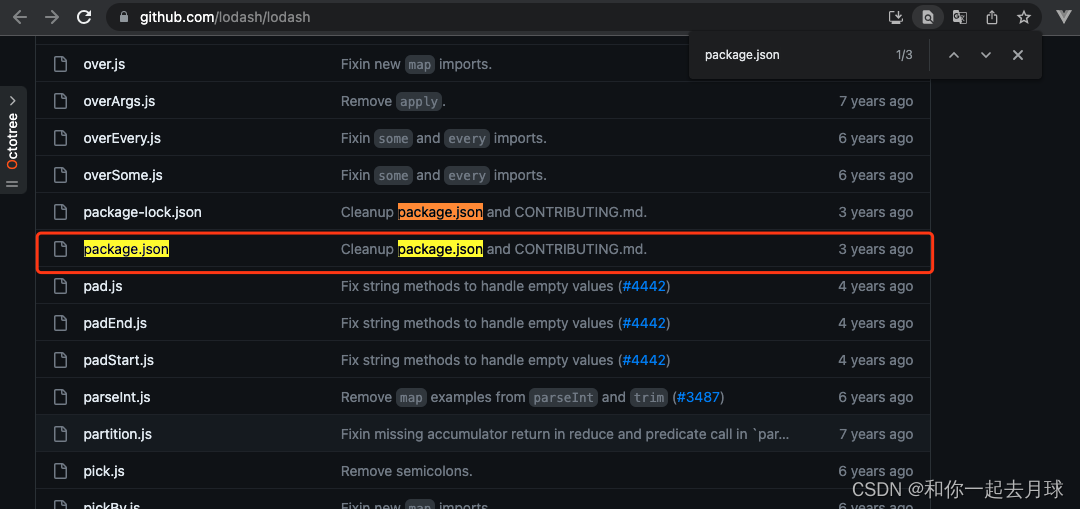Reload the page with browser refresh icon
1080x509 pixels.
[x=84, y=17]
